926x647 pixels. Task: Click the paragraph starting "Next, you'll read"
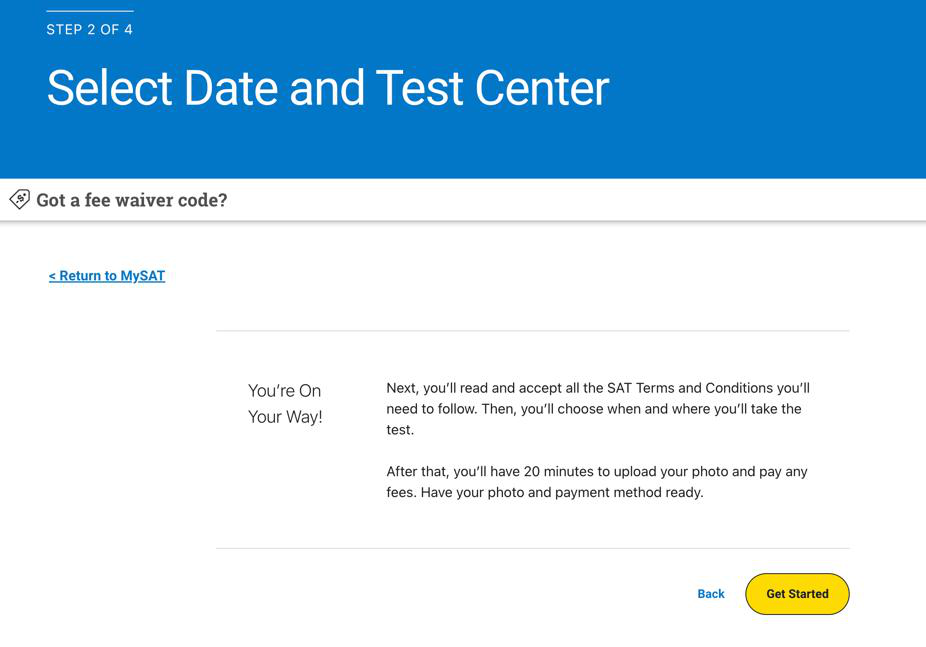(598, 409)
